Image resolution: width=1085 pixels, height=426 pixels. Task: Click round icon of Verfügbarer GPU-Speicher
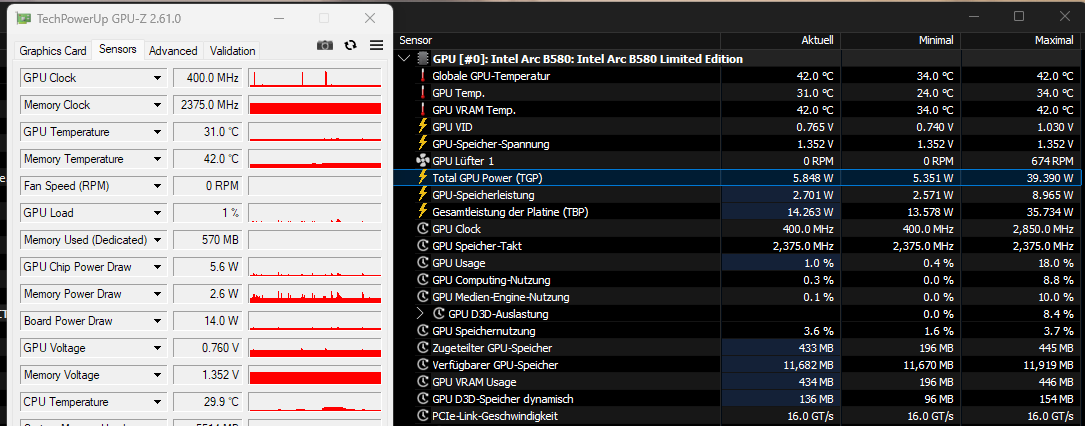[423, 364]
